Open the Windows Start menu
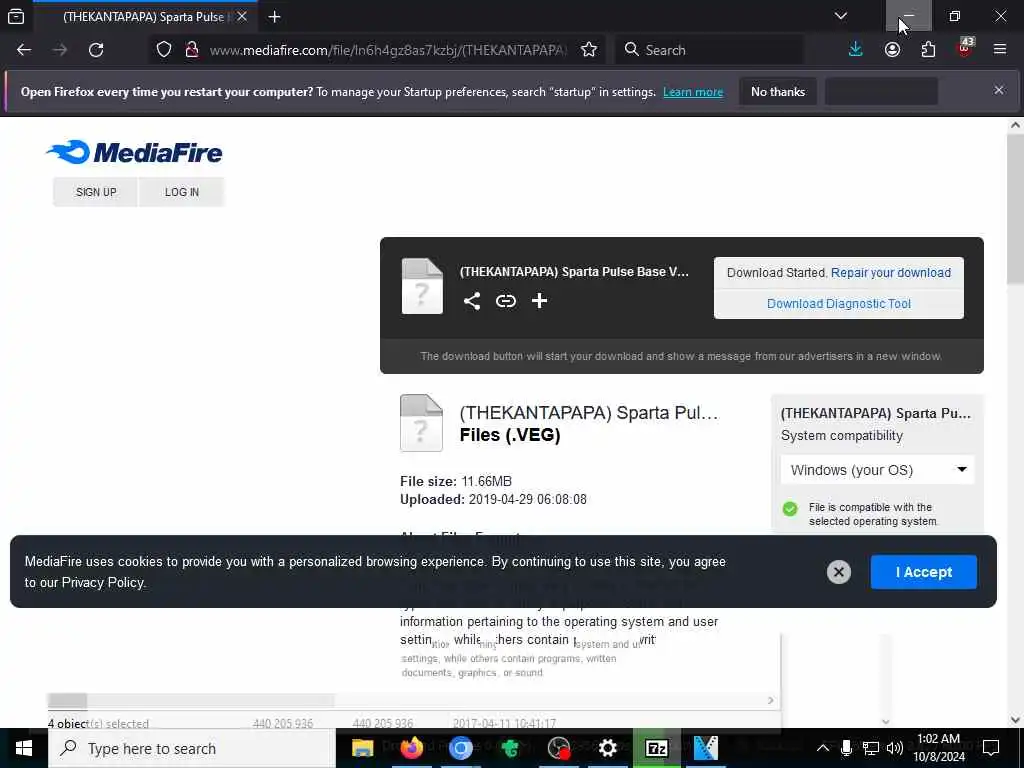The width and height of the screenshot is (1024, 768). tap(24, 748)
